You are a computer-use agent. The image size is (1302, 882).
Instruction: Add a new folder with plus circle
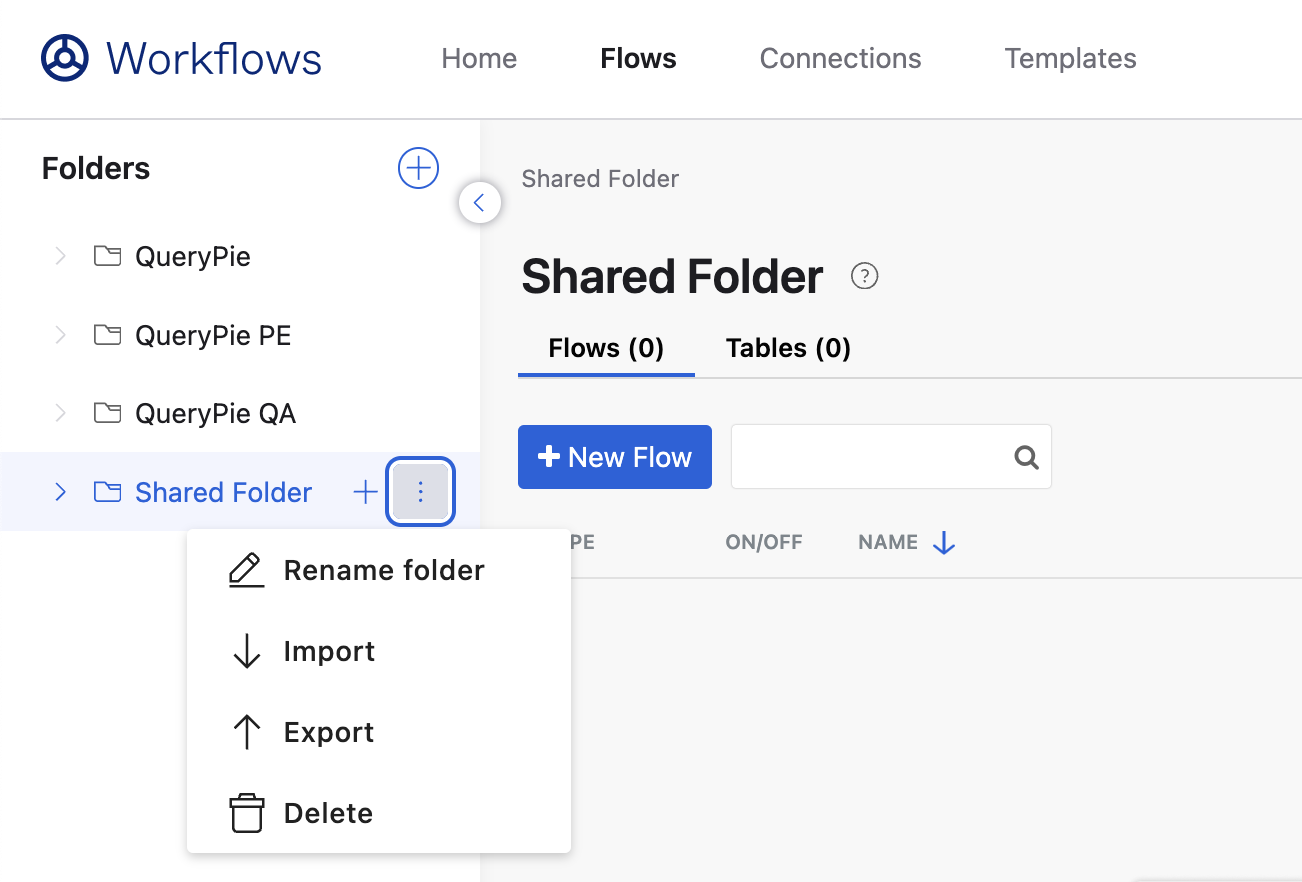[x=418, y=168]
